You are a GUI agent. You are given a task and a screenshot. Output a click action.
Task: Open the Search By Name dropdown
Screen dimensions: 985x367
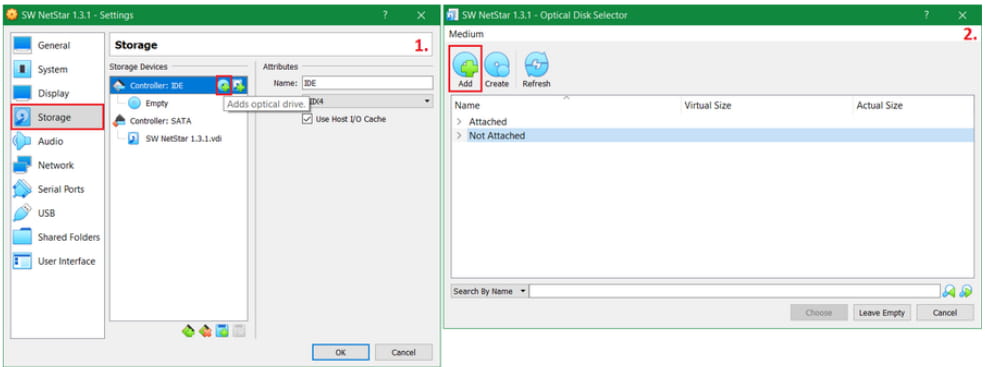click(489, 292)
